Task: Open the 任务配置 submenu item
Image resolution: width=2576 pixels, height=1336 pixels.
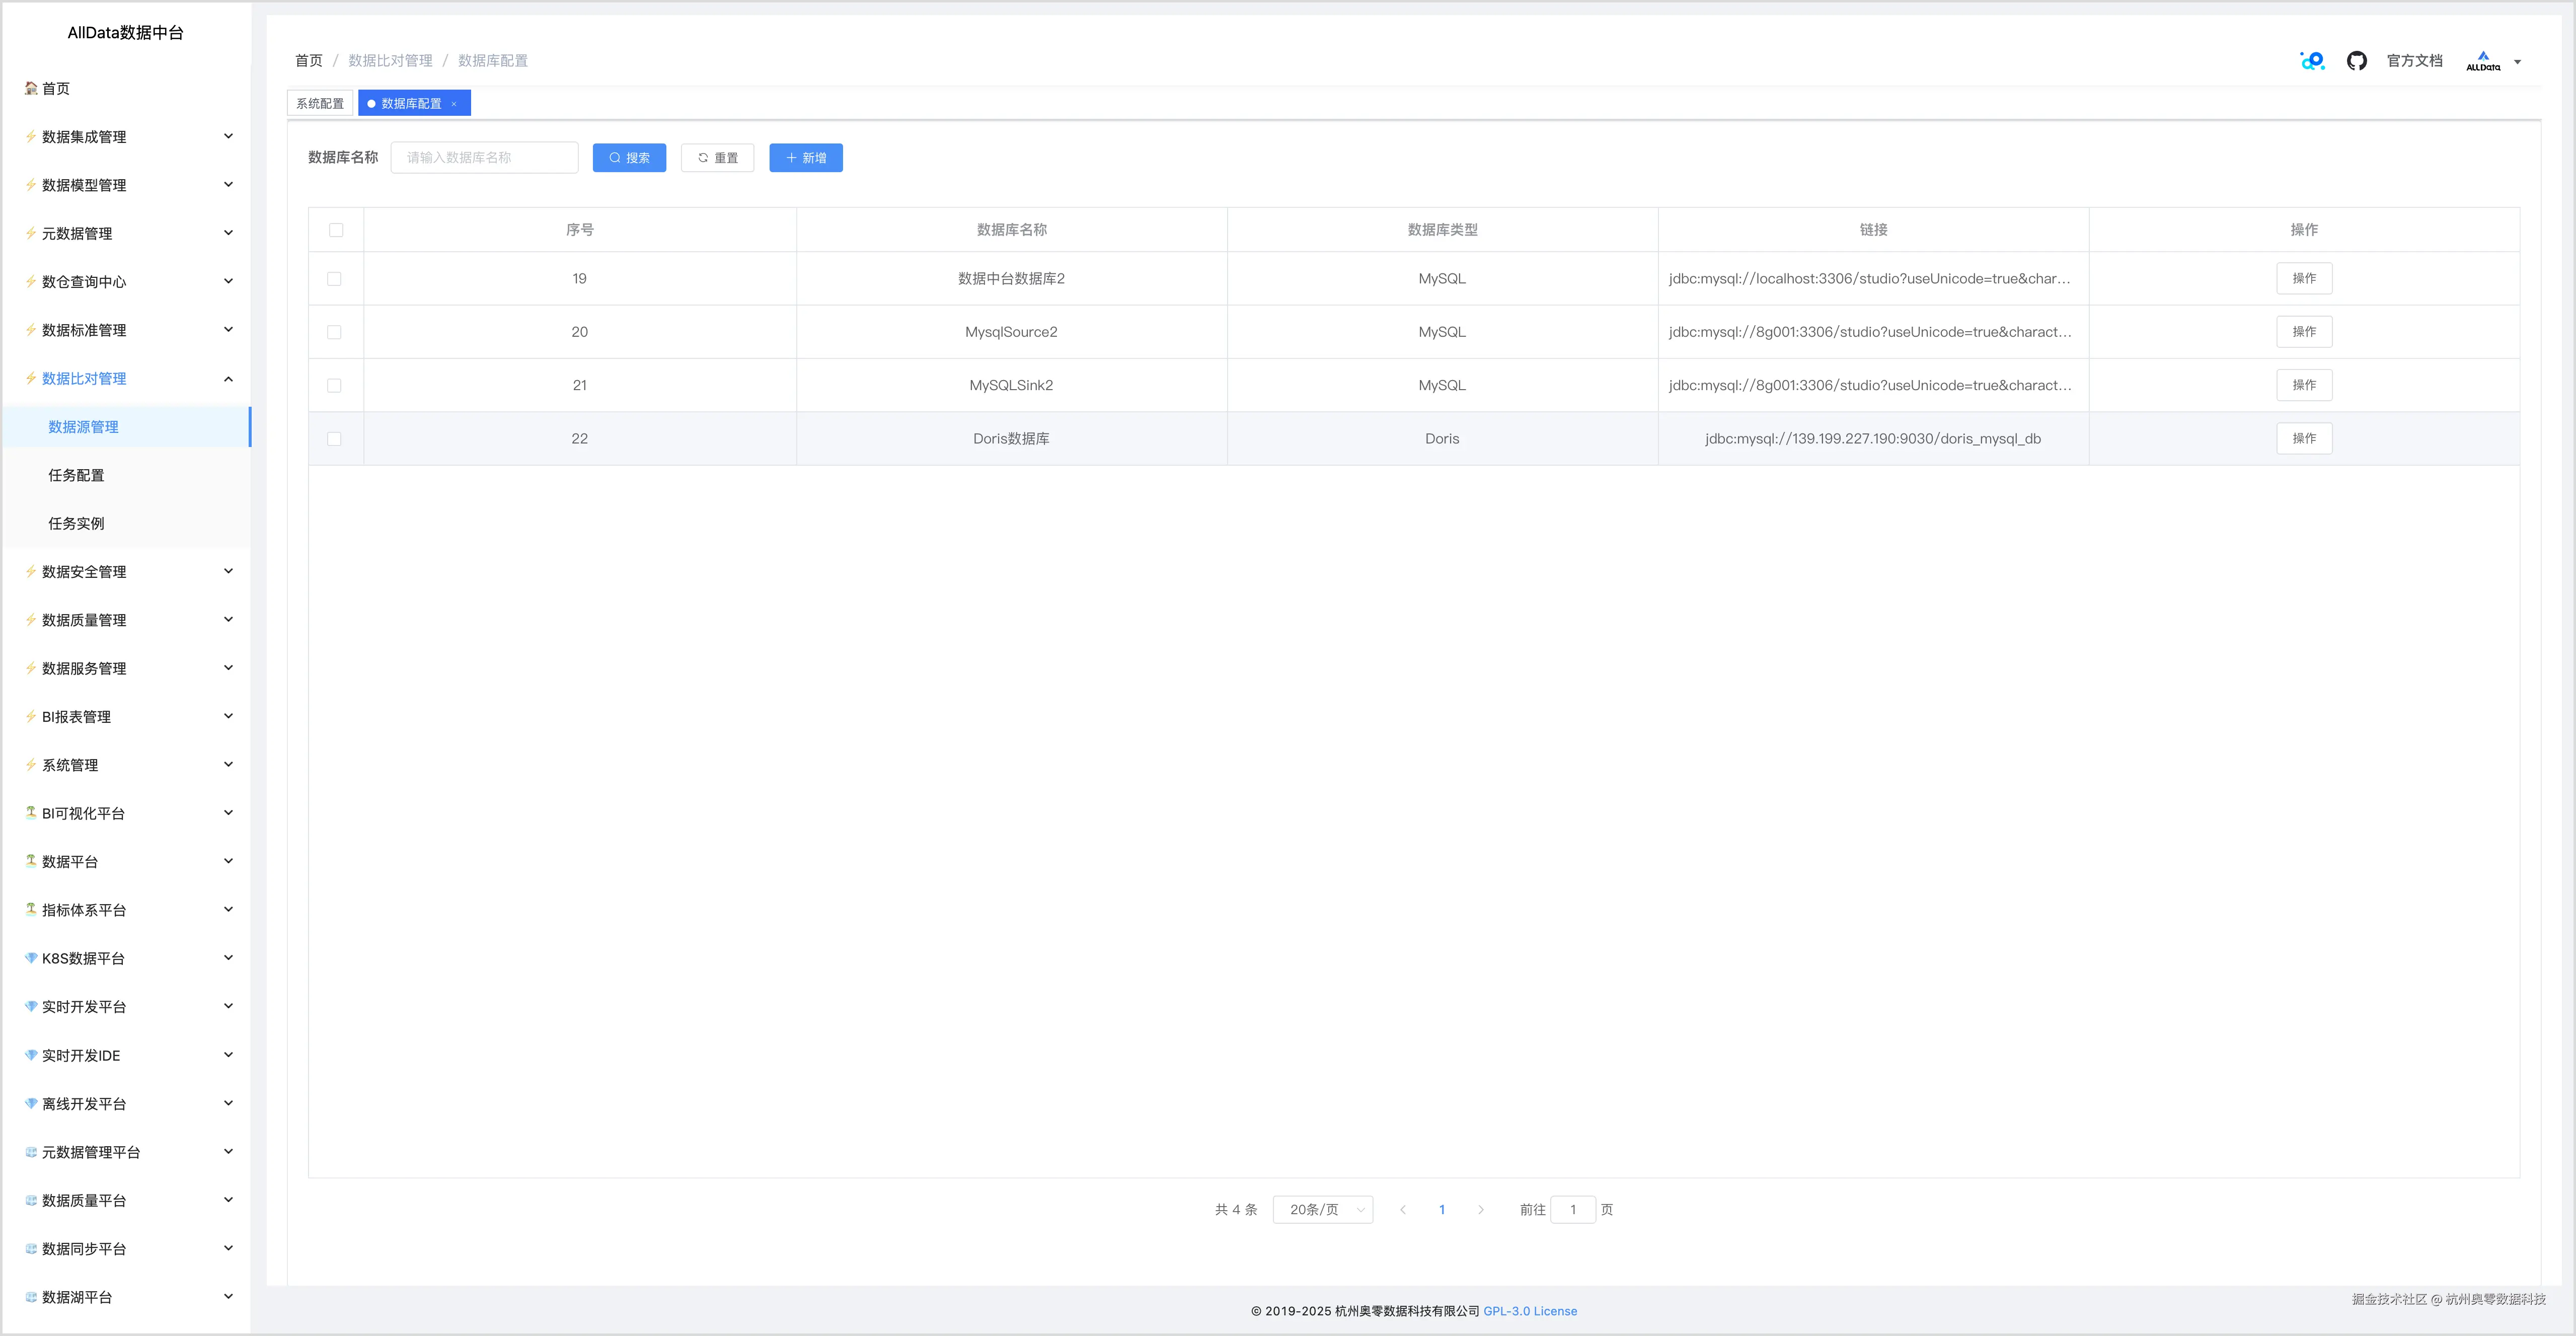Action: [77, 475]
